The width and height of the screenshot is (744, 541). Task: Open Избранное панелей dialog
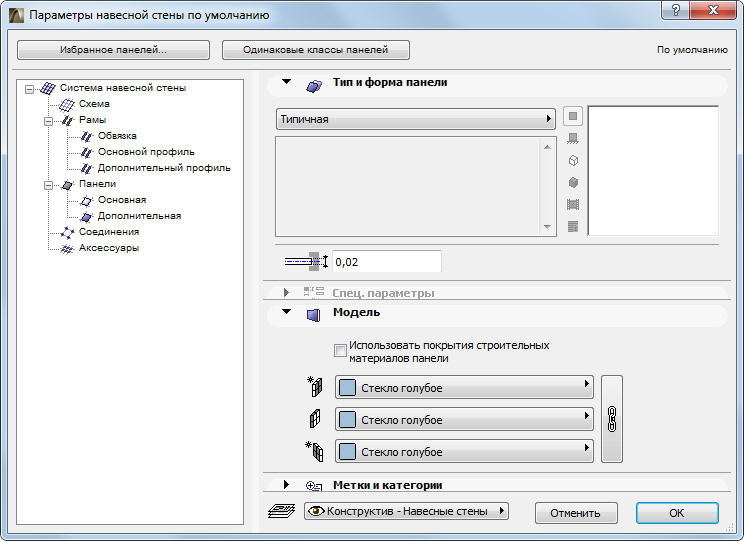(113, 50)
